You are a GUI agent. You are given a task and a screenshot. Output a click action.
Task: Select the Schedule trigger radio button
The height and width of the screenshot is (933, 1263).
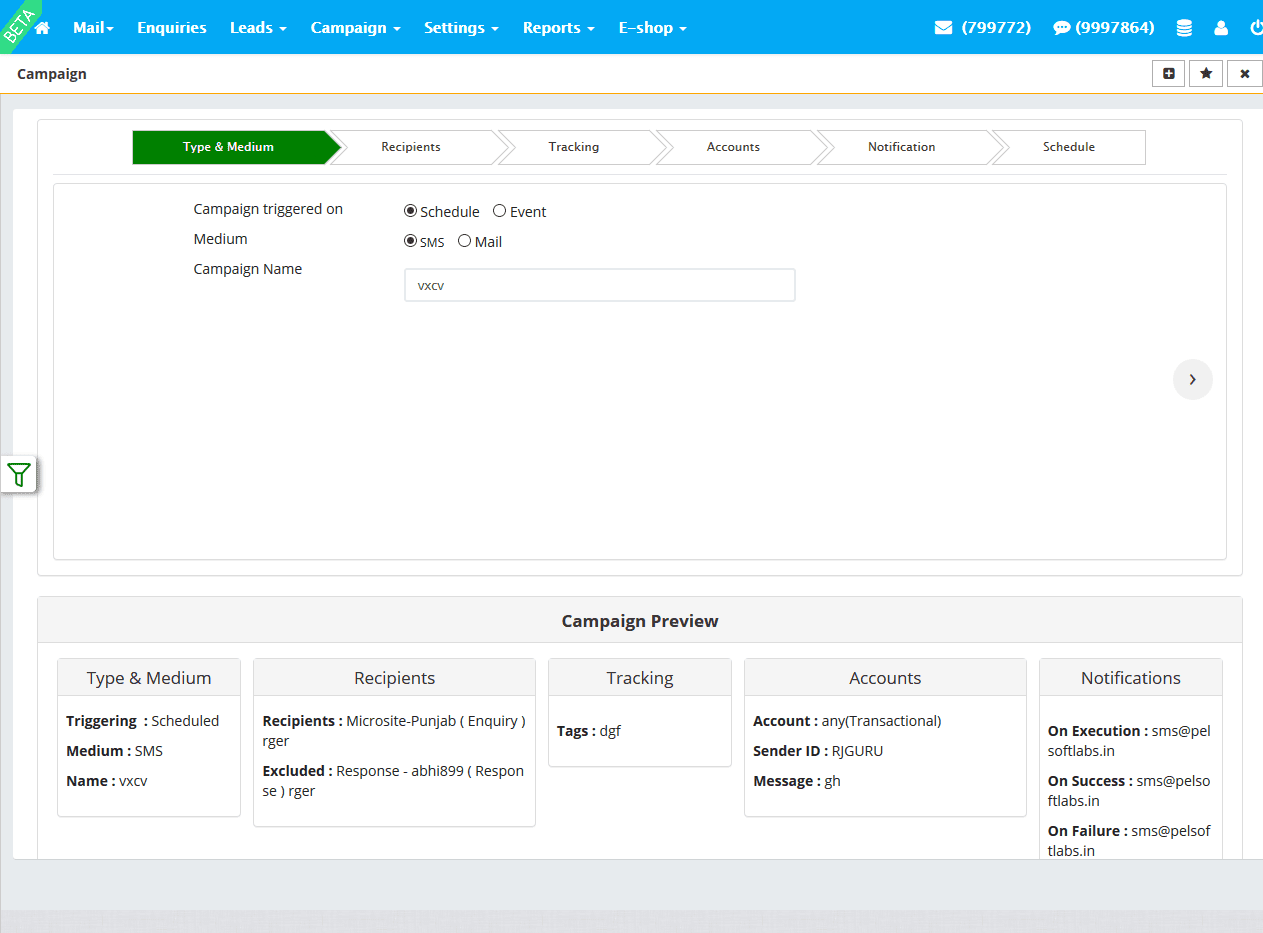point(410,211)
